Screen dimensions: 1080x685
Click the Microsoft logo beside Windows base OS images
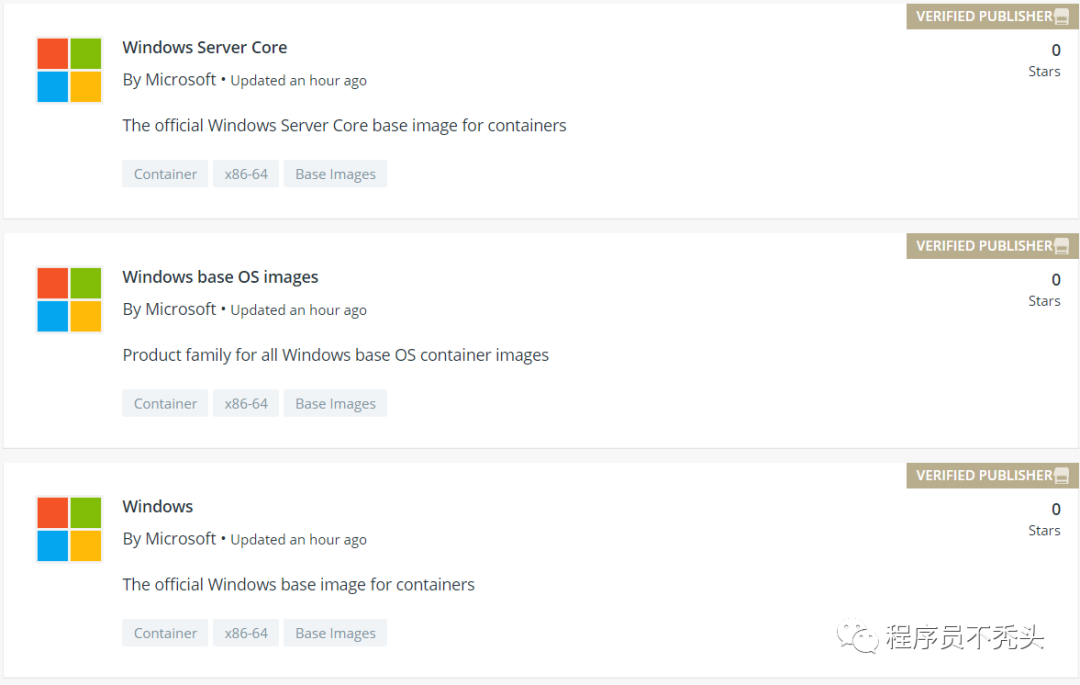(x=70, y=300)
